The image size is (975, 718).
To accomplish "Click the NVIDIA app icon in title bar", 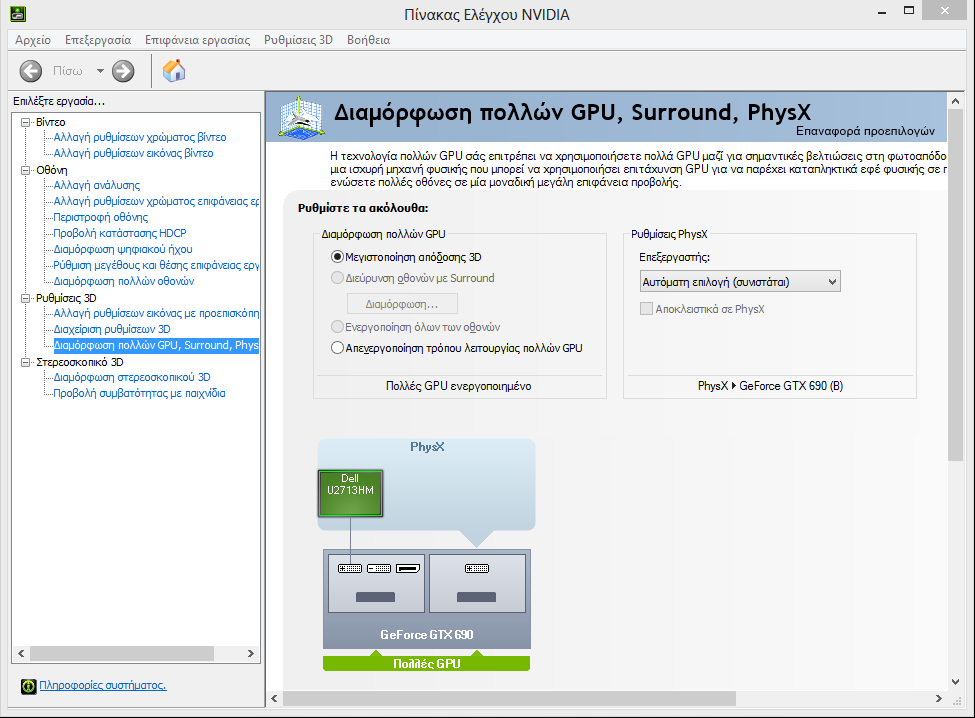I will point(18,13).
